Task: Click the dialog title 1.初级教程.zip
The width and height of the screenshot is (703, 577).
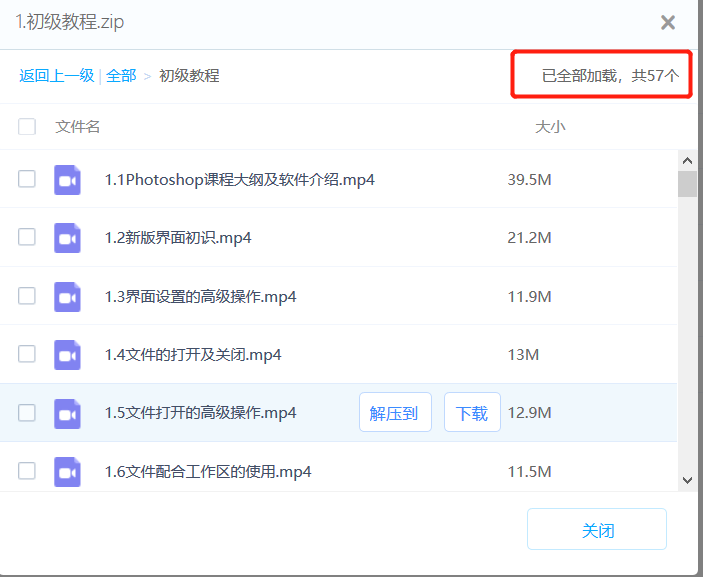Action: 69,22
